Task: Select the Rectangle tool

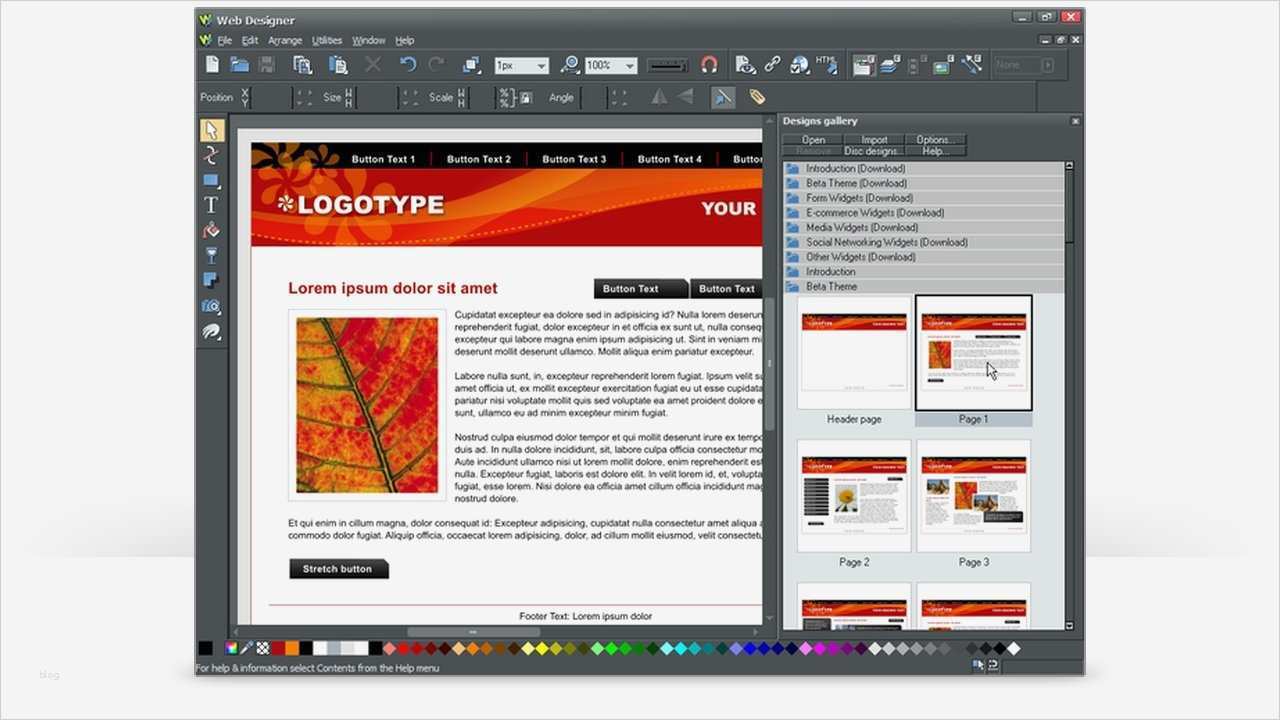Action: pyautogui.click(x=211, y=181)
